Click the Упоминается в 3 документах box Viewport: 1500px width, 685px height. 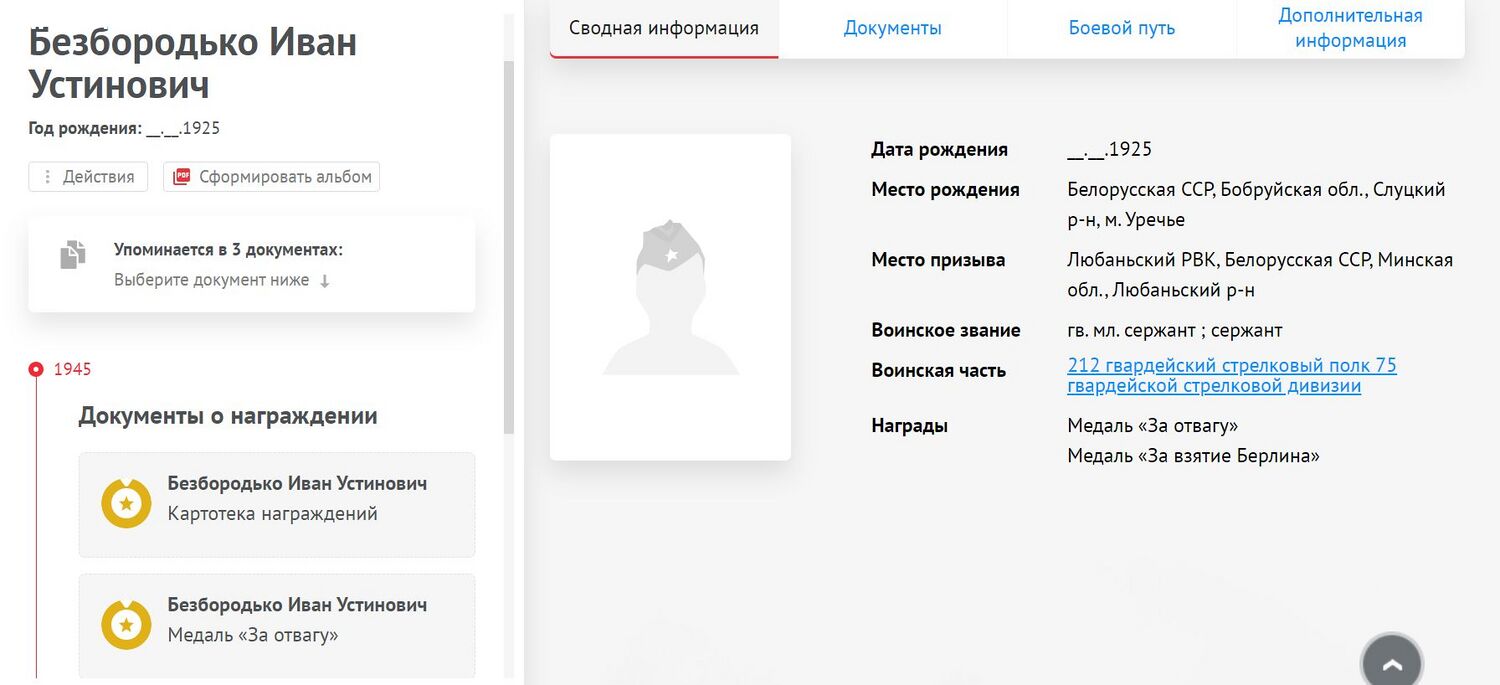(251, 264)
